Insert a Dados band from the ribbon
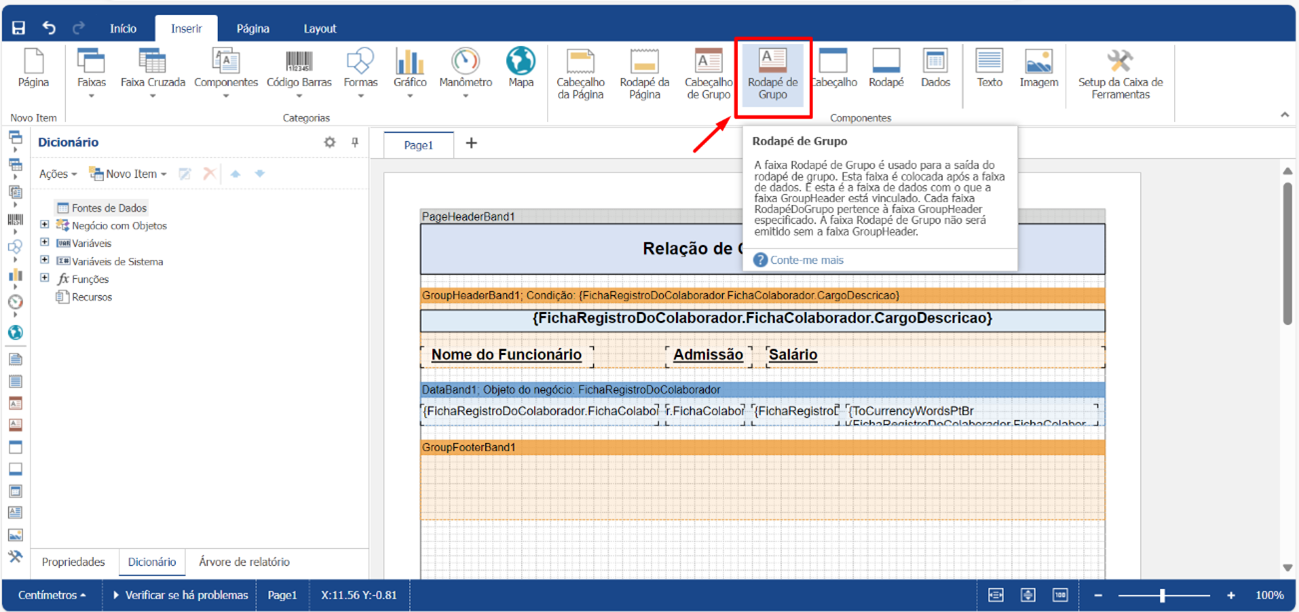This screenshot has height=612, width=1299. pyautogui.click(x=936, y=68)
